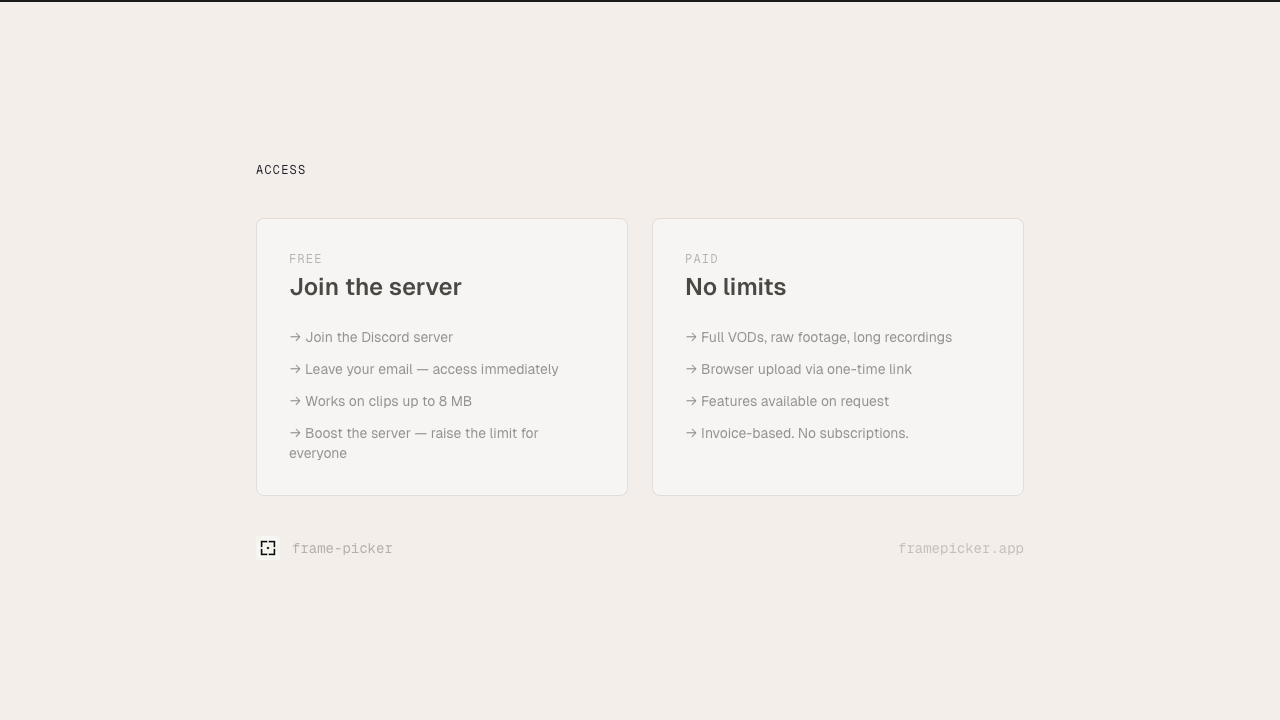This screenshot has width=1280, height=720.
Task: Click "Invoice-based. No subscriptions." line
Action: (797, 433)
